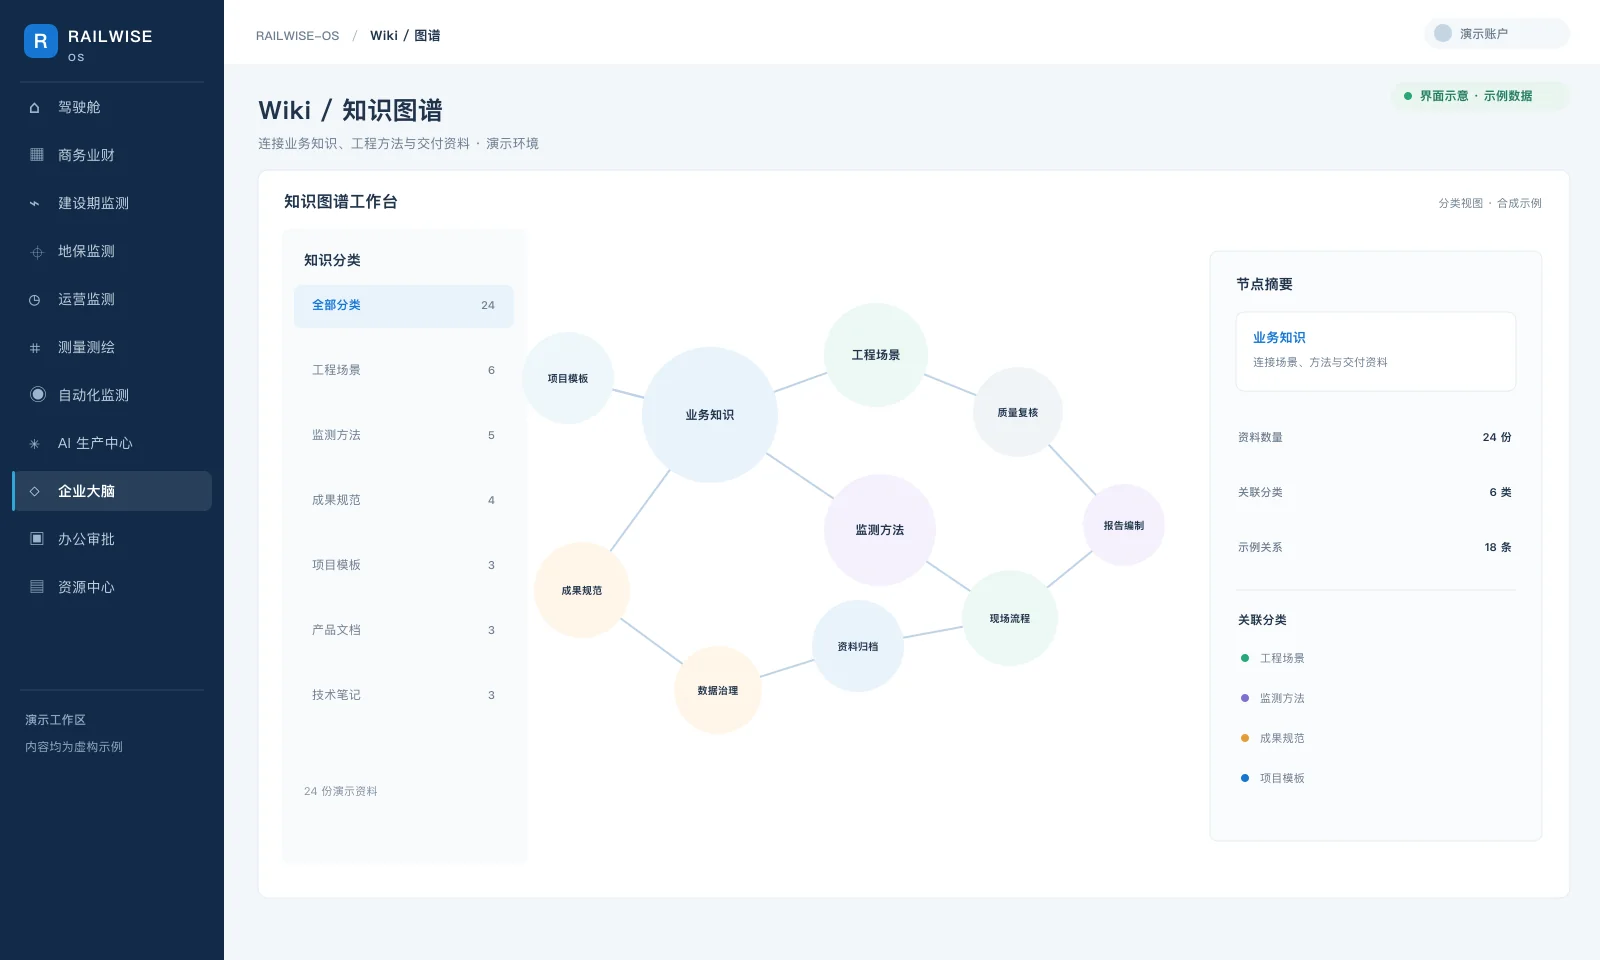Click the 企业大脑 diamond icon

[x=35, y=491]
